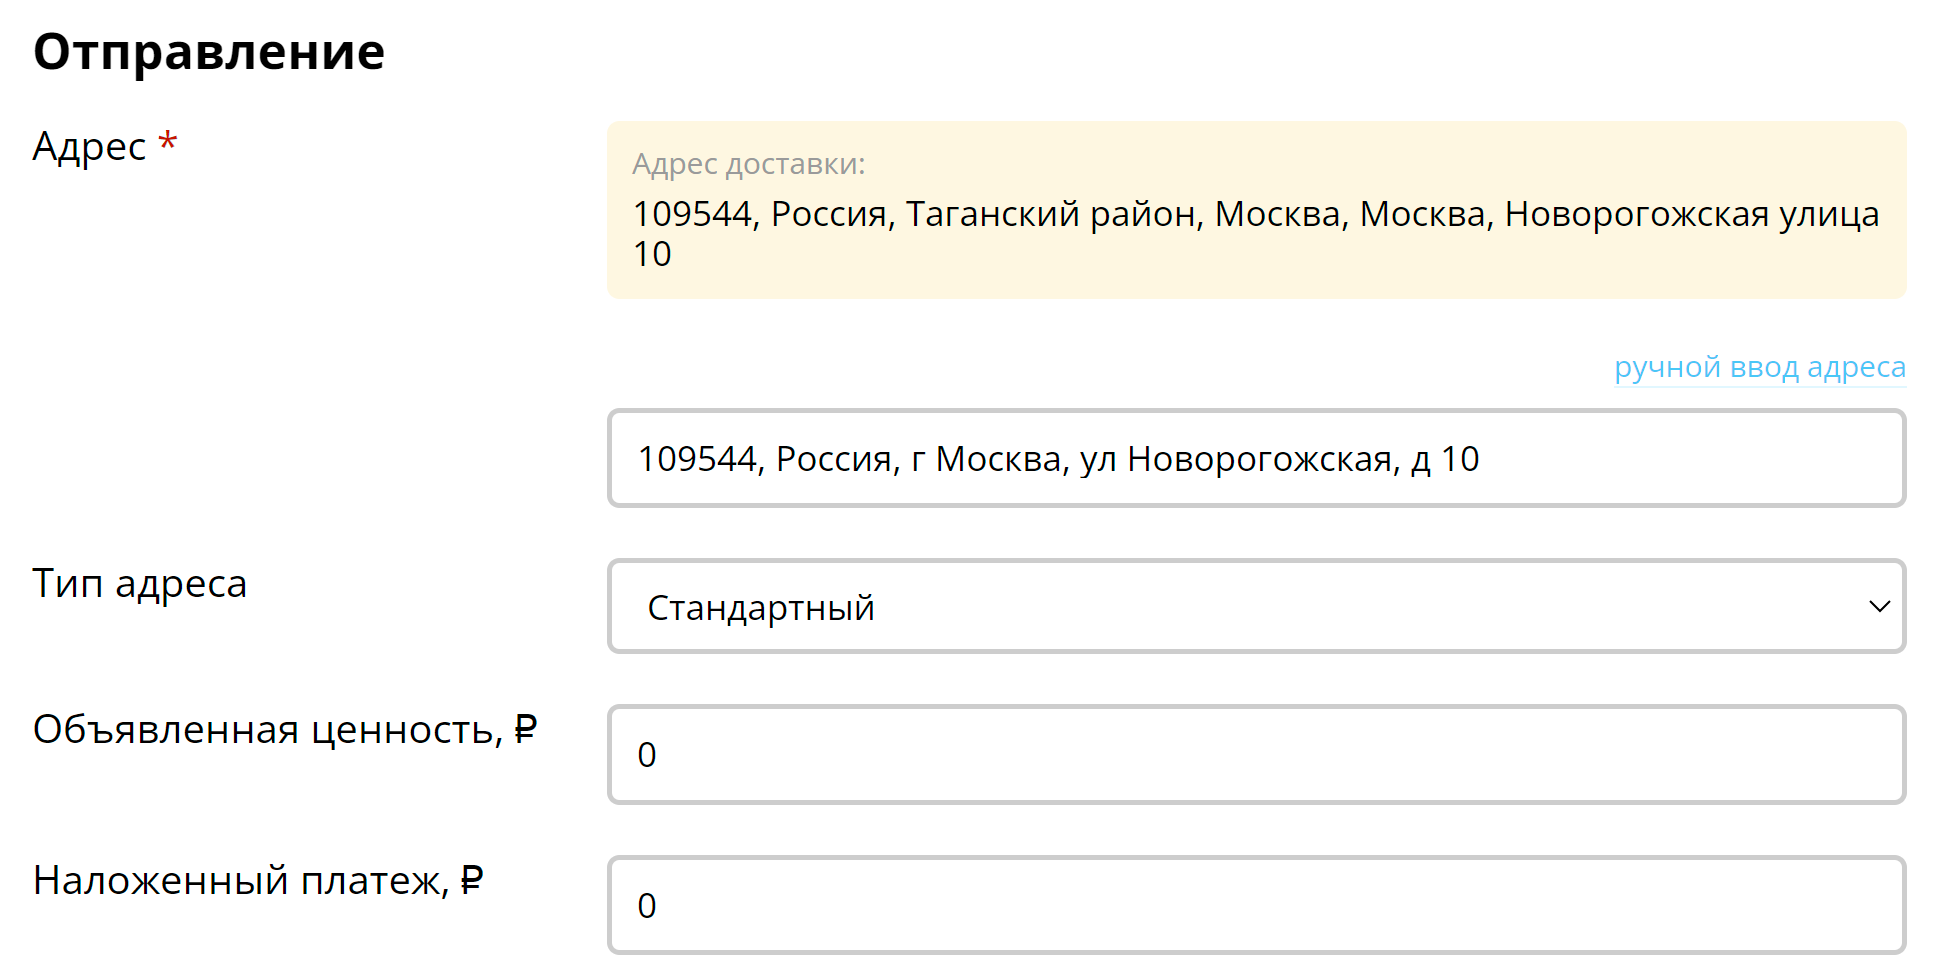Click the '0' value in the cash-on-delivery field

[x=647, y=906]
